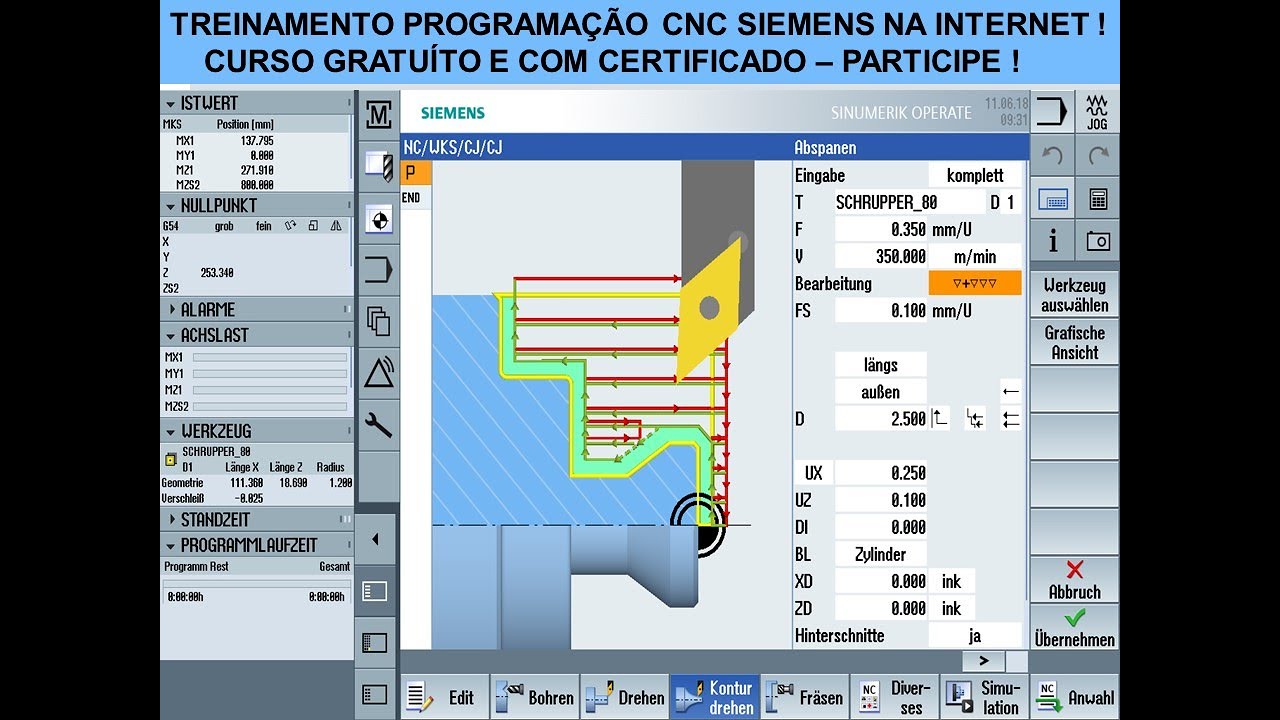Start Simulation softkey
The image size is (1280, 720).
tap(984, 697)
